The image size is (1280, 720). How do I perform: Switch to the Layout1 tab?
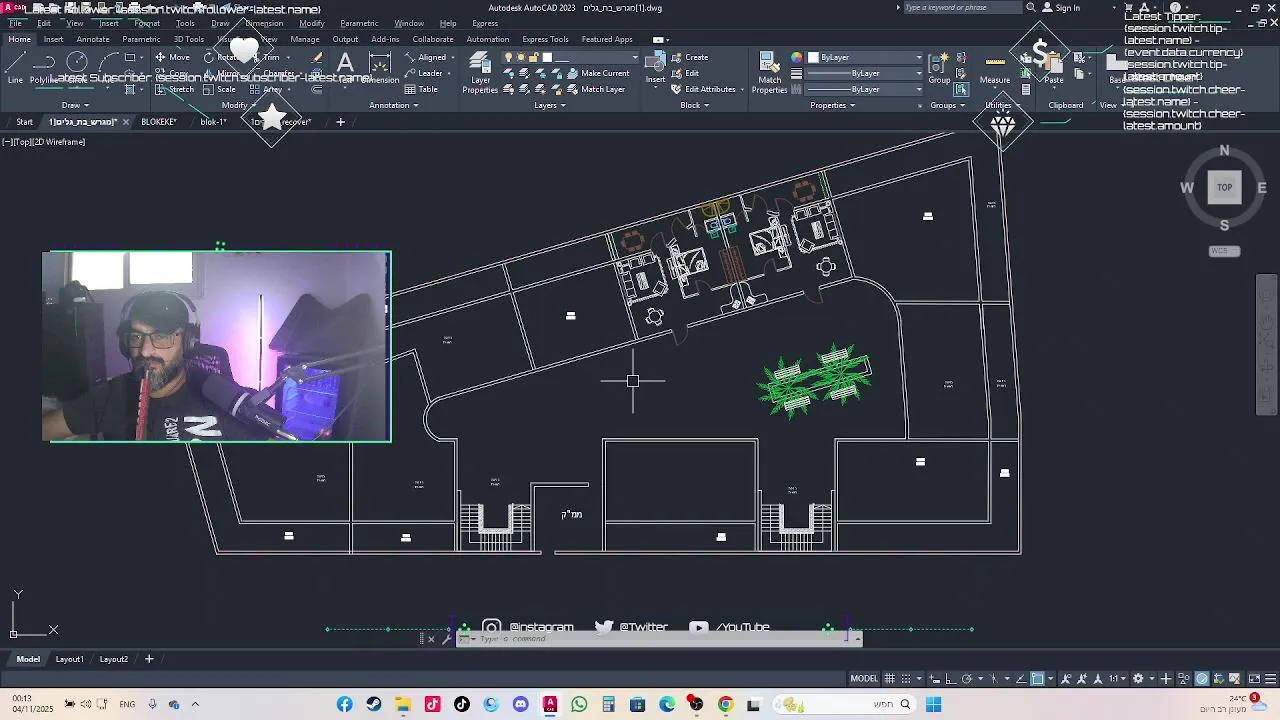coord(69,659)
